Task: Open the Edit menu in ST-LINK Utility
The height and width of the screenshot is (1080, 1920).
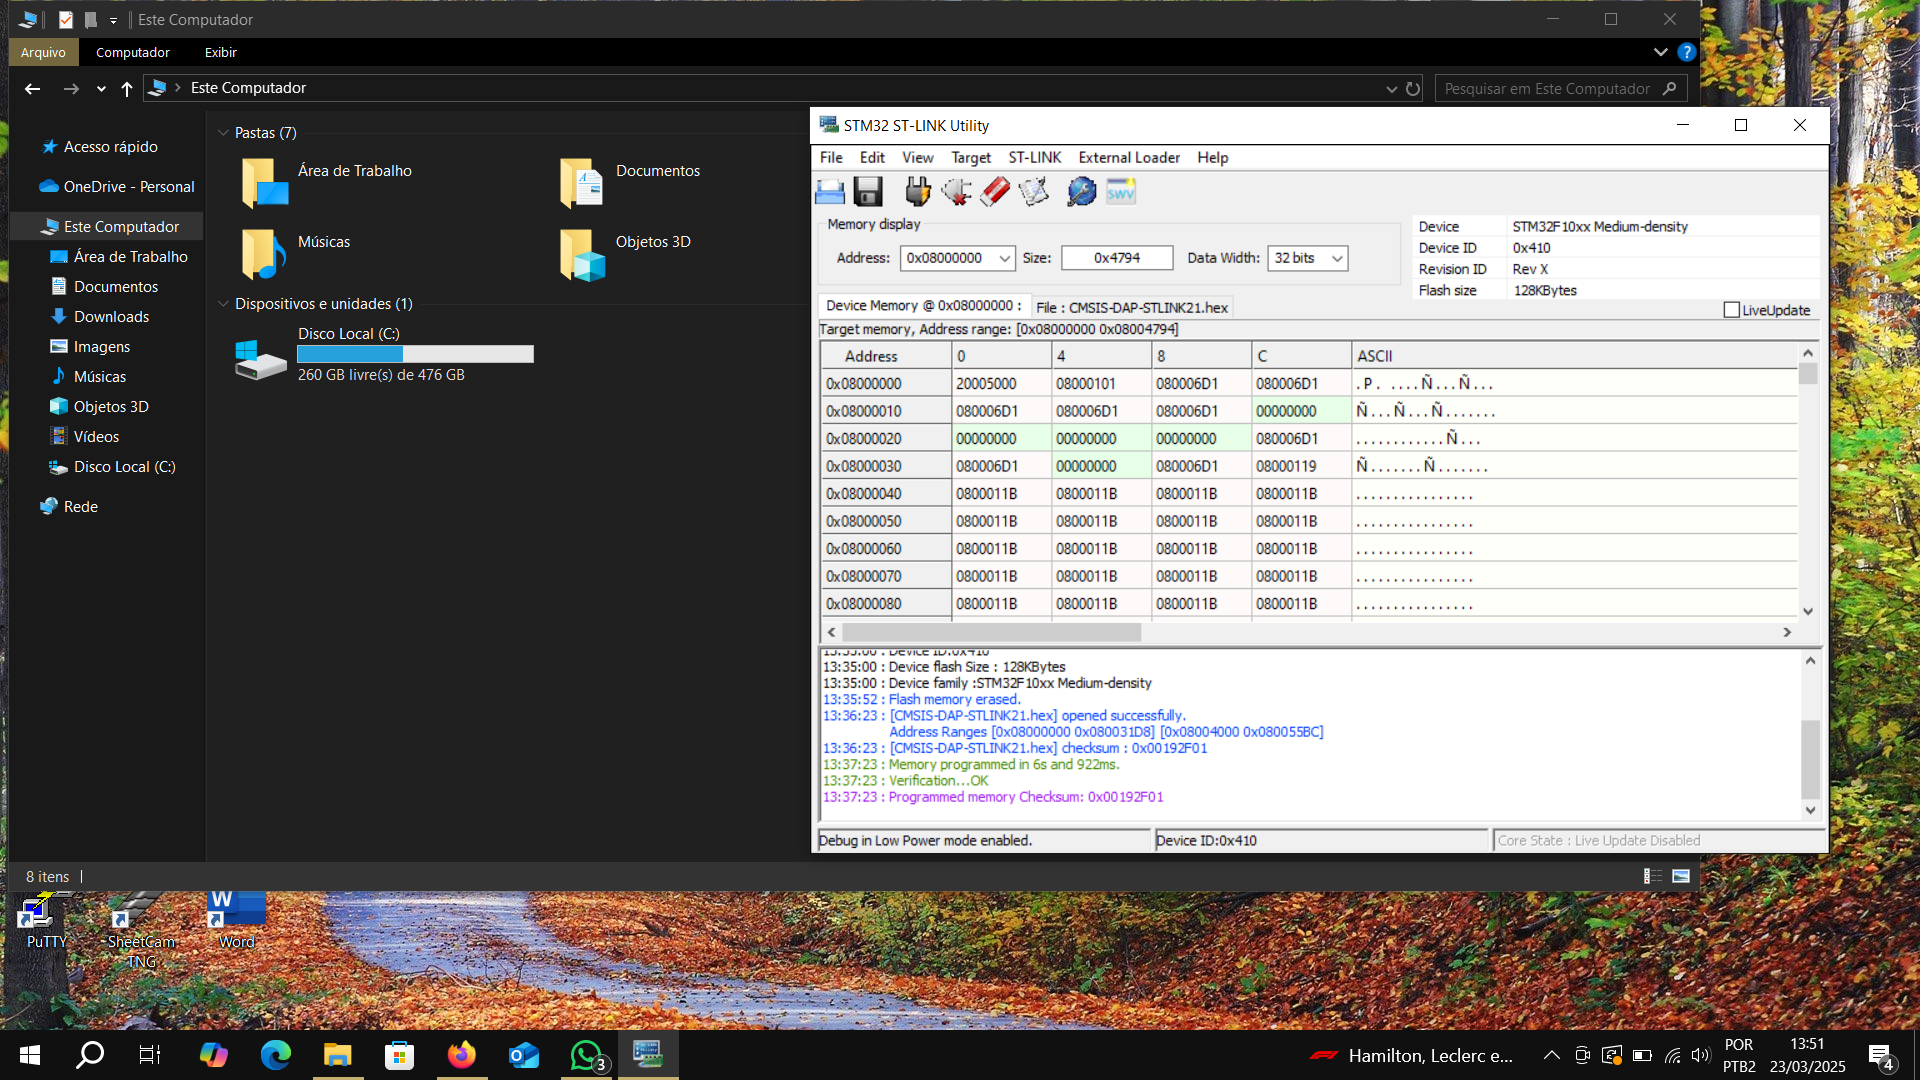Action: point(872,157)
